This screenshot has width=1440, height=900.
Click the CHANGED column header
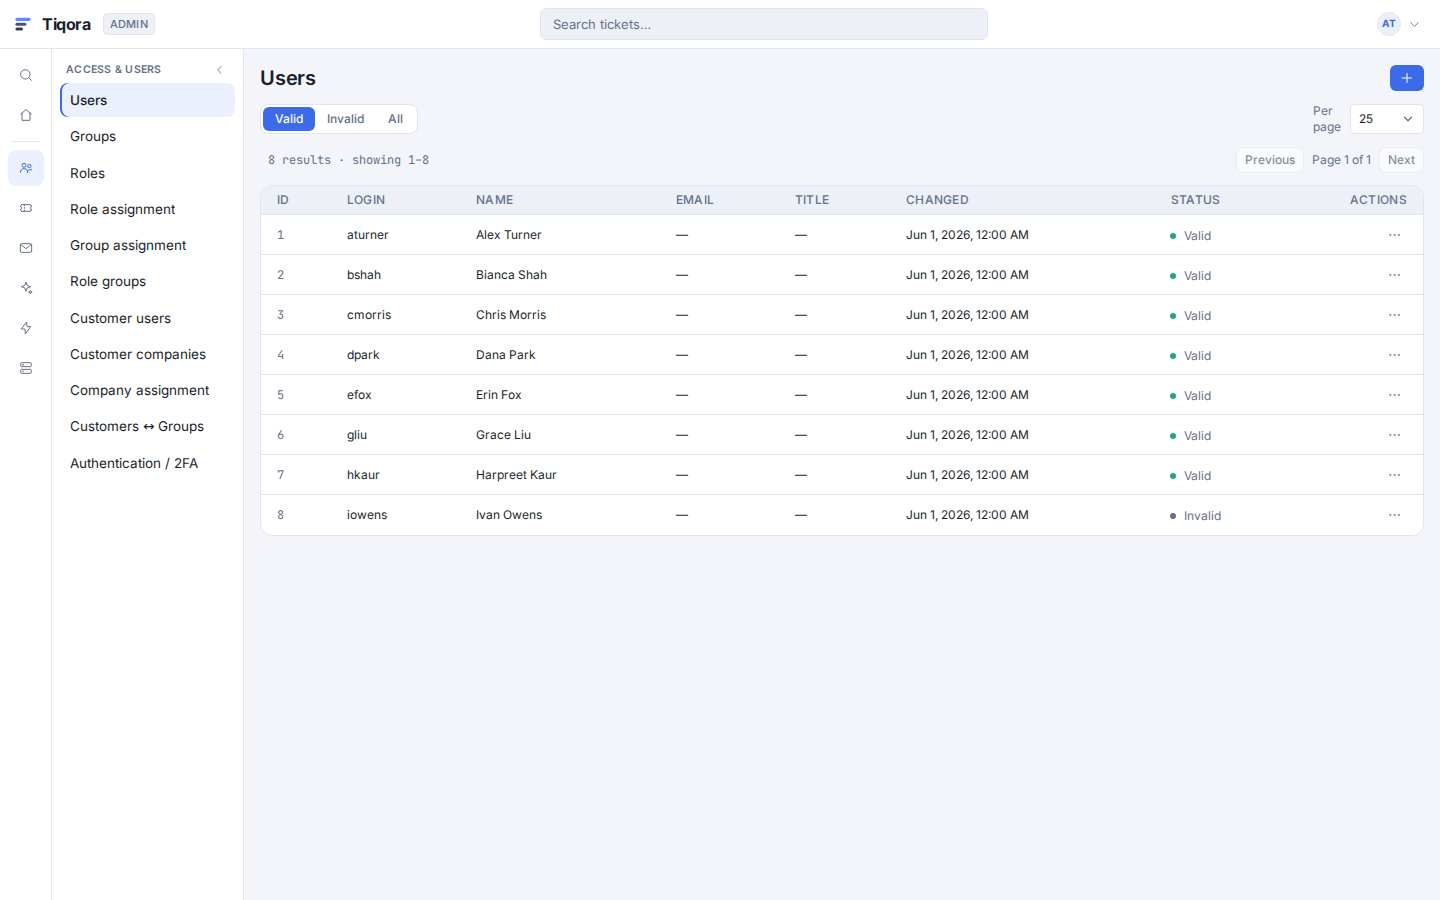(937, 200)
